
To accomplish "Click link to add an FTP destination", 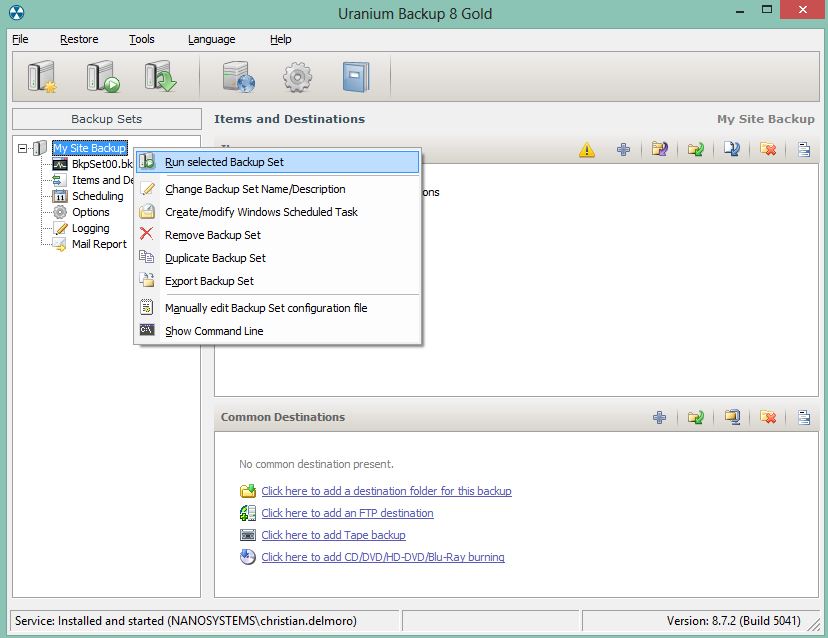I will pos(347,513).
